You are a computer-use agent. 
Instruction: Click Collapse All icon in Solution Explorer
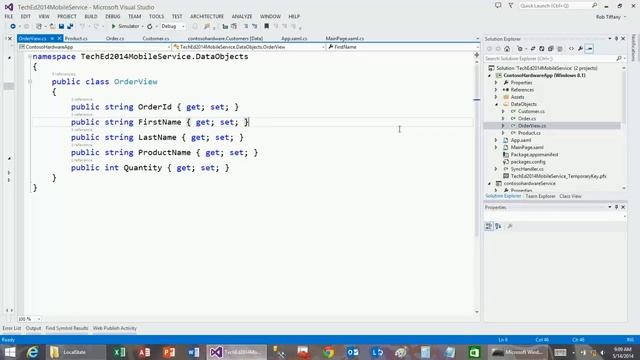[x=551, y=49]
